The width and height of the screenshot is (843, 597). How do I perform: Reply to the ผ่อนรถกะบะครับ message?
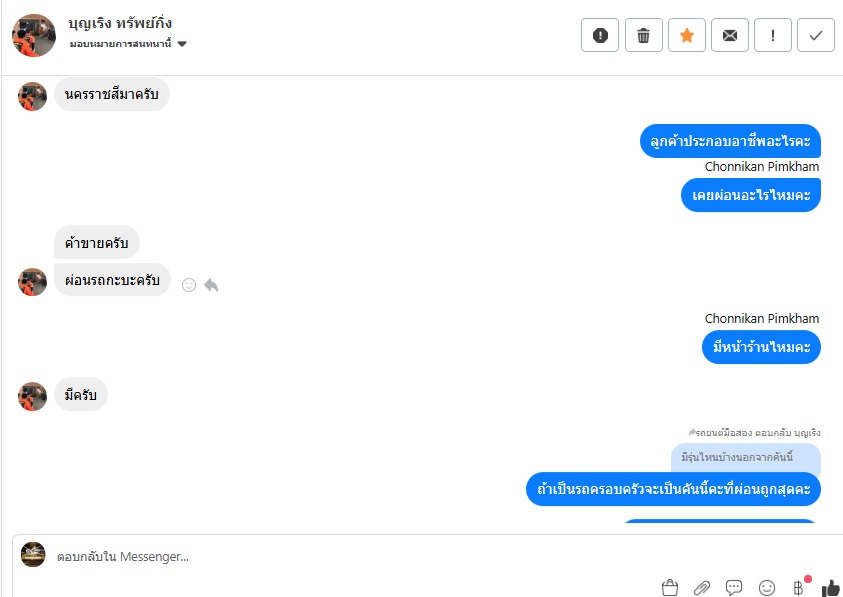pyautogui.click(x=211, y=285)
